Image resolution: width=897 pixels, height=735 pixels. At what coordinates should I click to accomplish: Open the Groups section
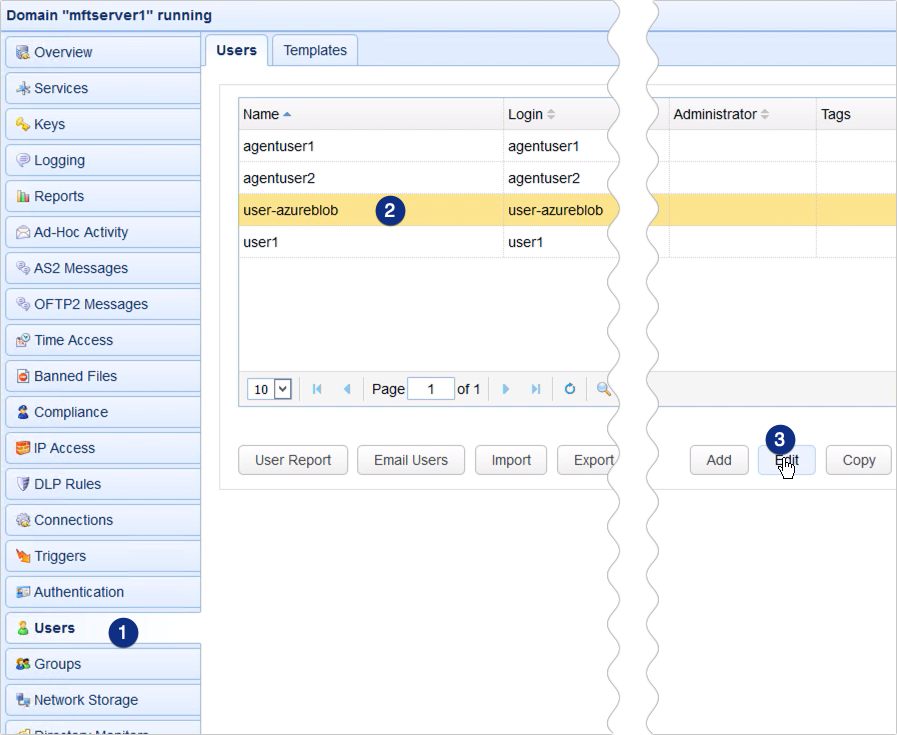(x=58, y=663)
